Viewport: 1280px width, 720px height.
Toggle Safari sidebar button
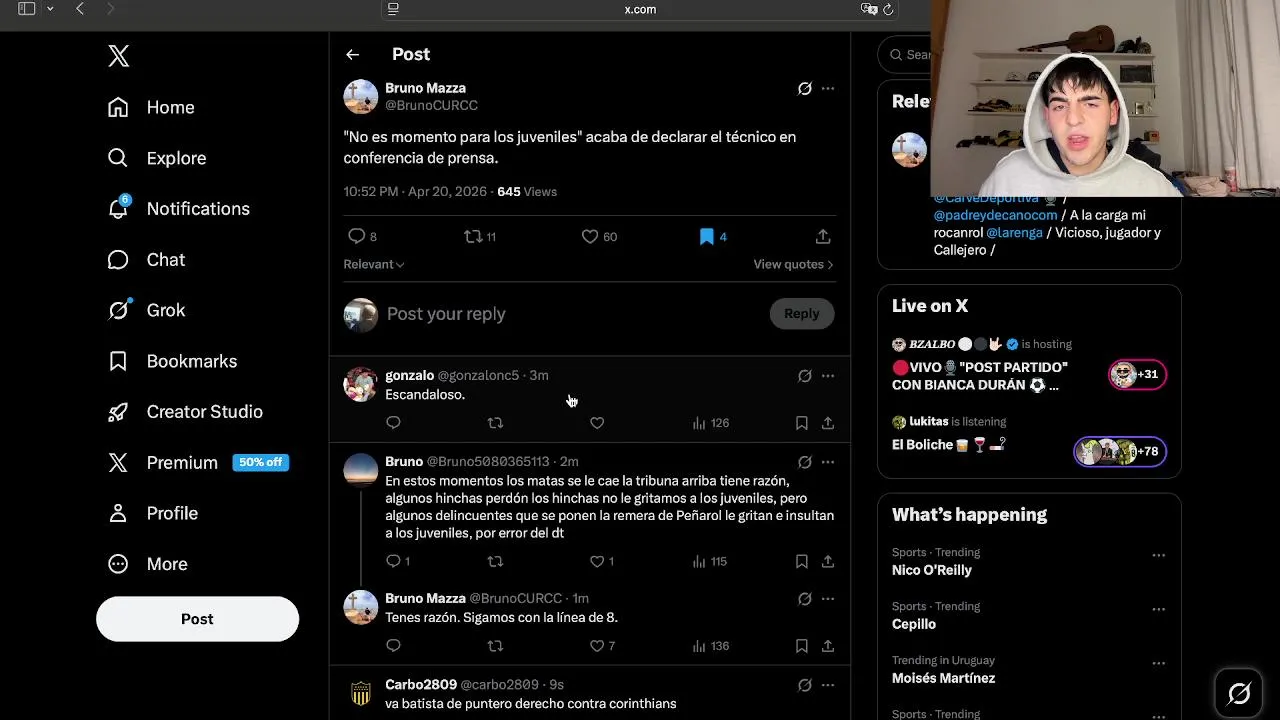point(27,9)
